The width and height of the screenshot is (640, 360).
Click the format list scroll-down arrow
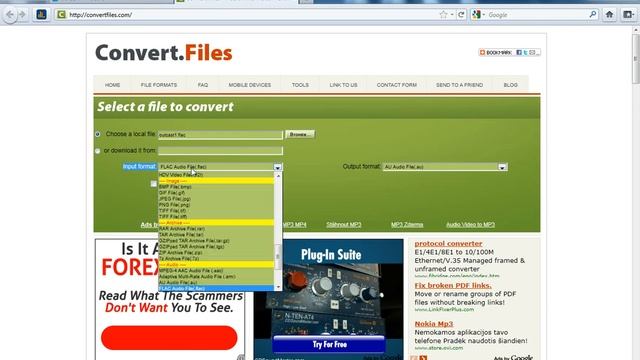(278, 287)
